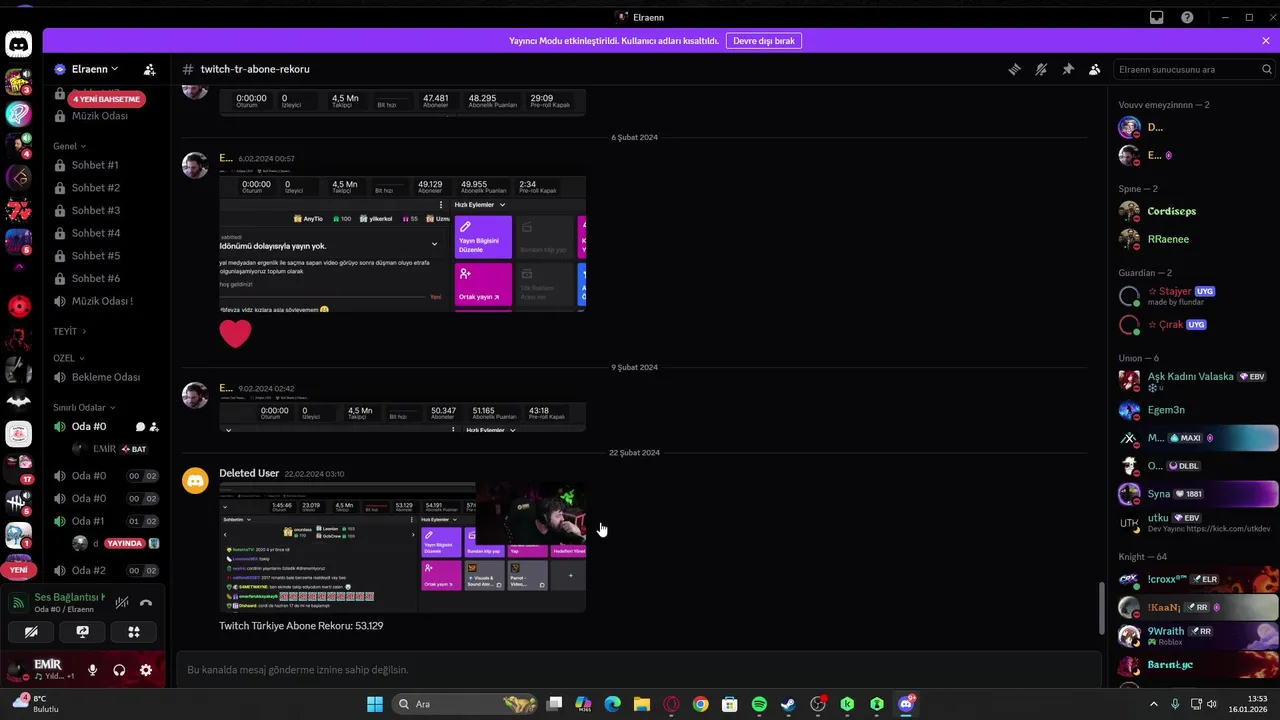Mute microphone in user panel
Image resolution: width=1280 pixels, height=720 pixels.
pyautogui.click(x=93, y=670)
